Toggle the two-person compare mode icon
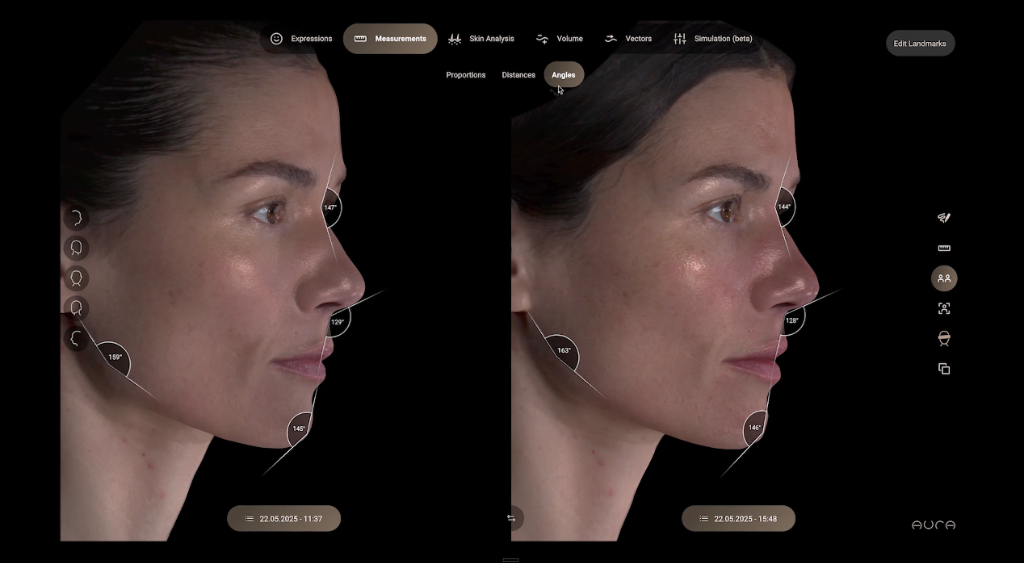Screen dimensions: 1024x563 [x=944, y=278]
